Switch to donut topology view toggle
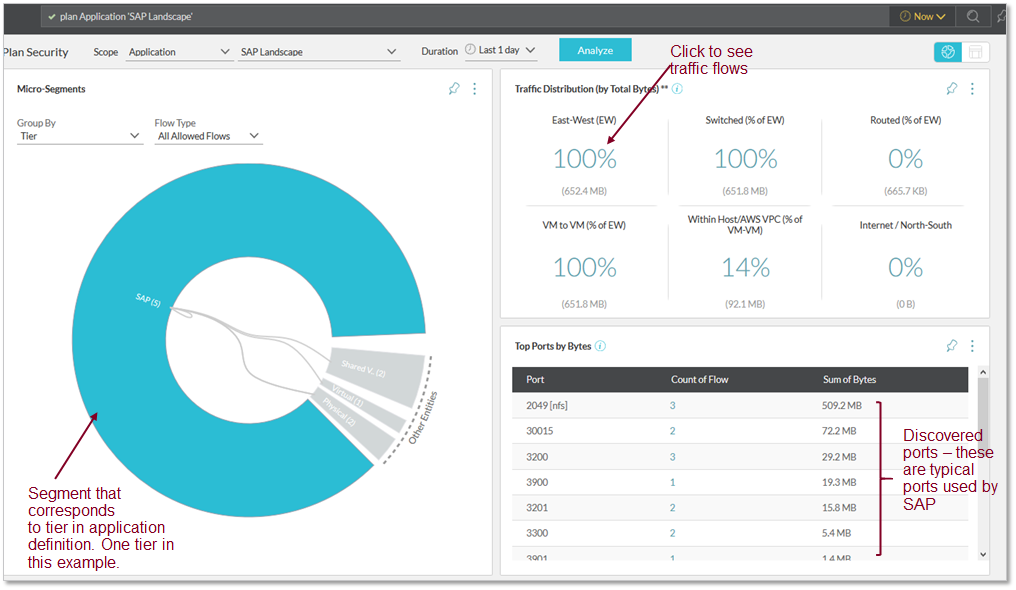The width and height of the screenshot is (1016, 590). pos(948,52)
